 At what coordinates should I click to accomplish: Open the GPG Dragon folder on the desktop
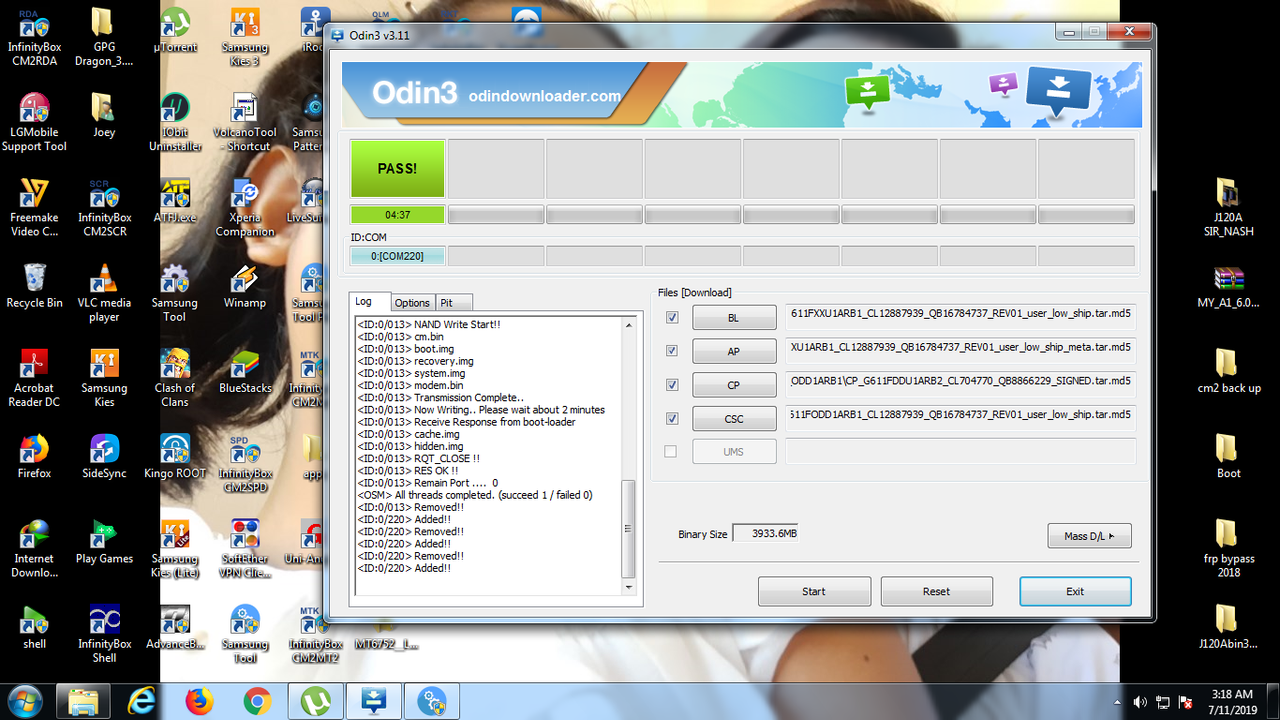tap(104, 35)
